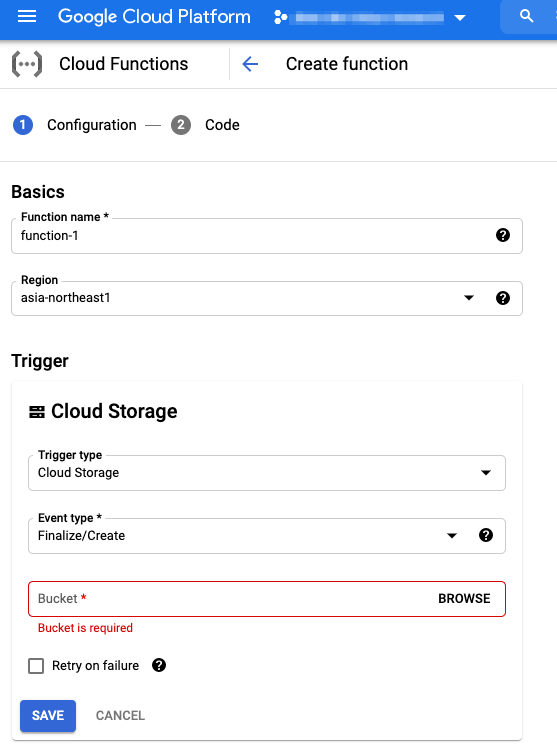Click BROWSE to choose a bucket
Screen dimensions: 557x752
point(464,599)
